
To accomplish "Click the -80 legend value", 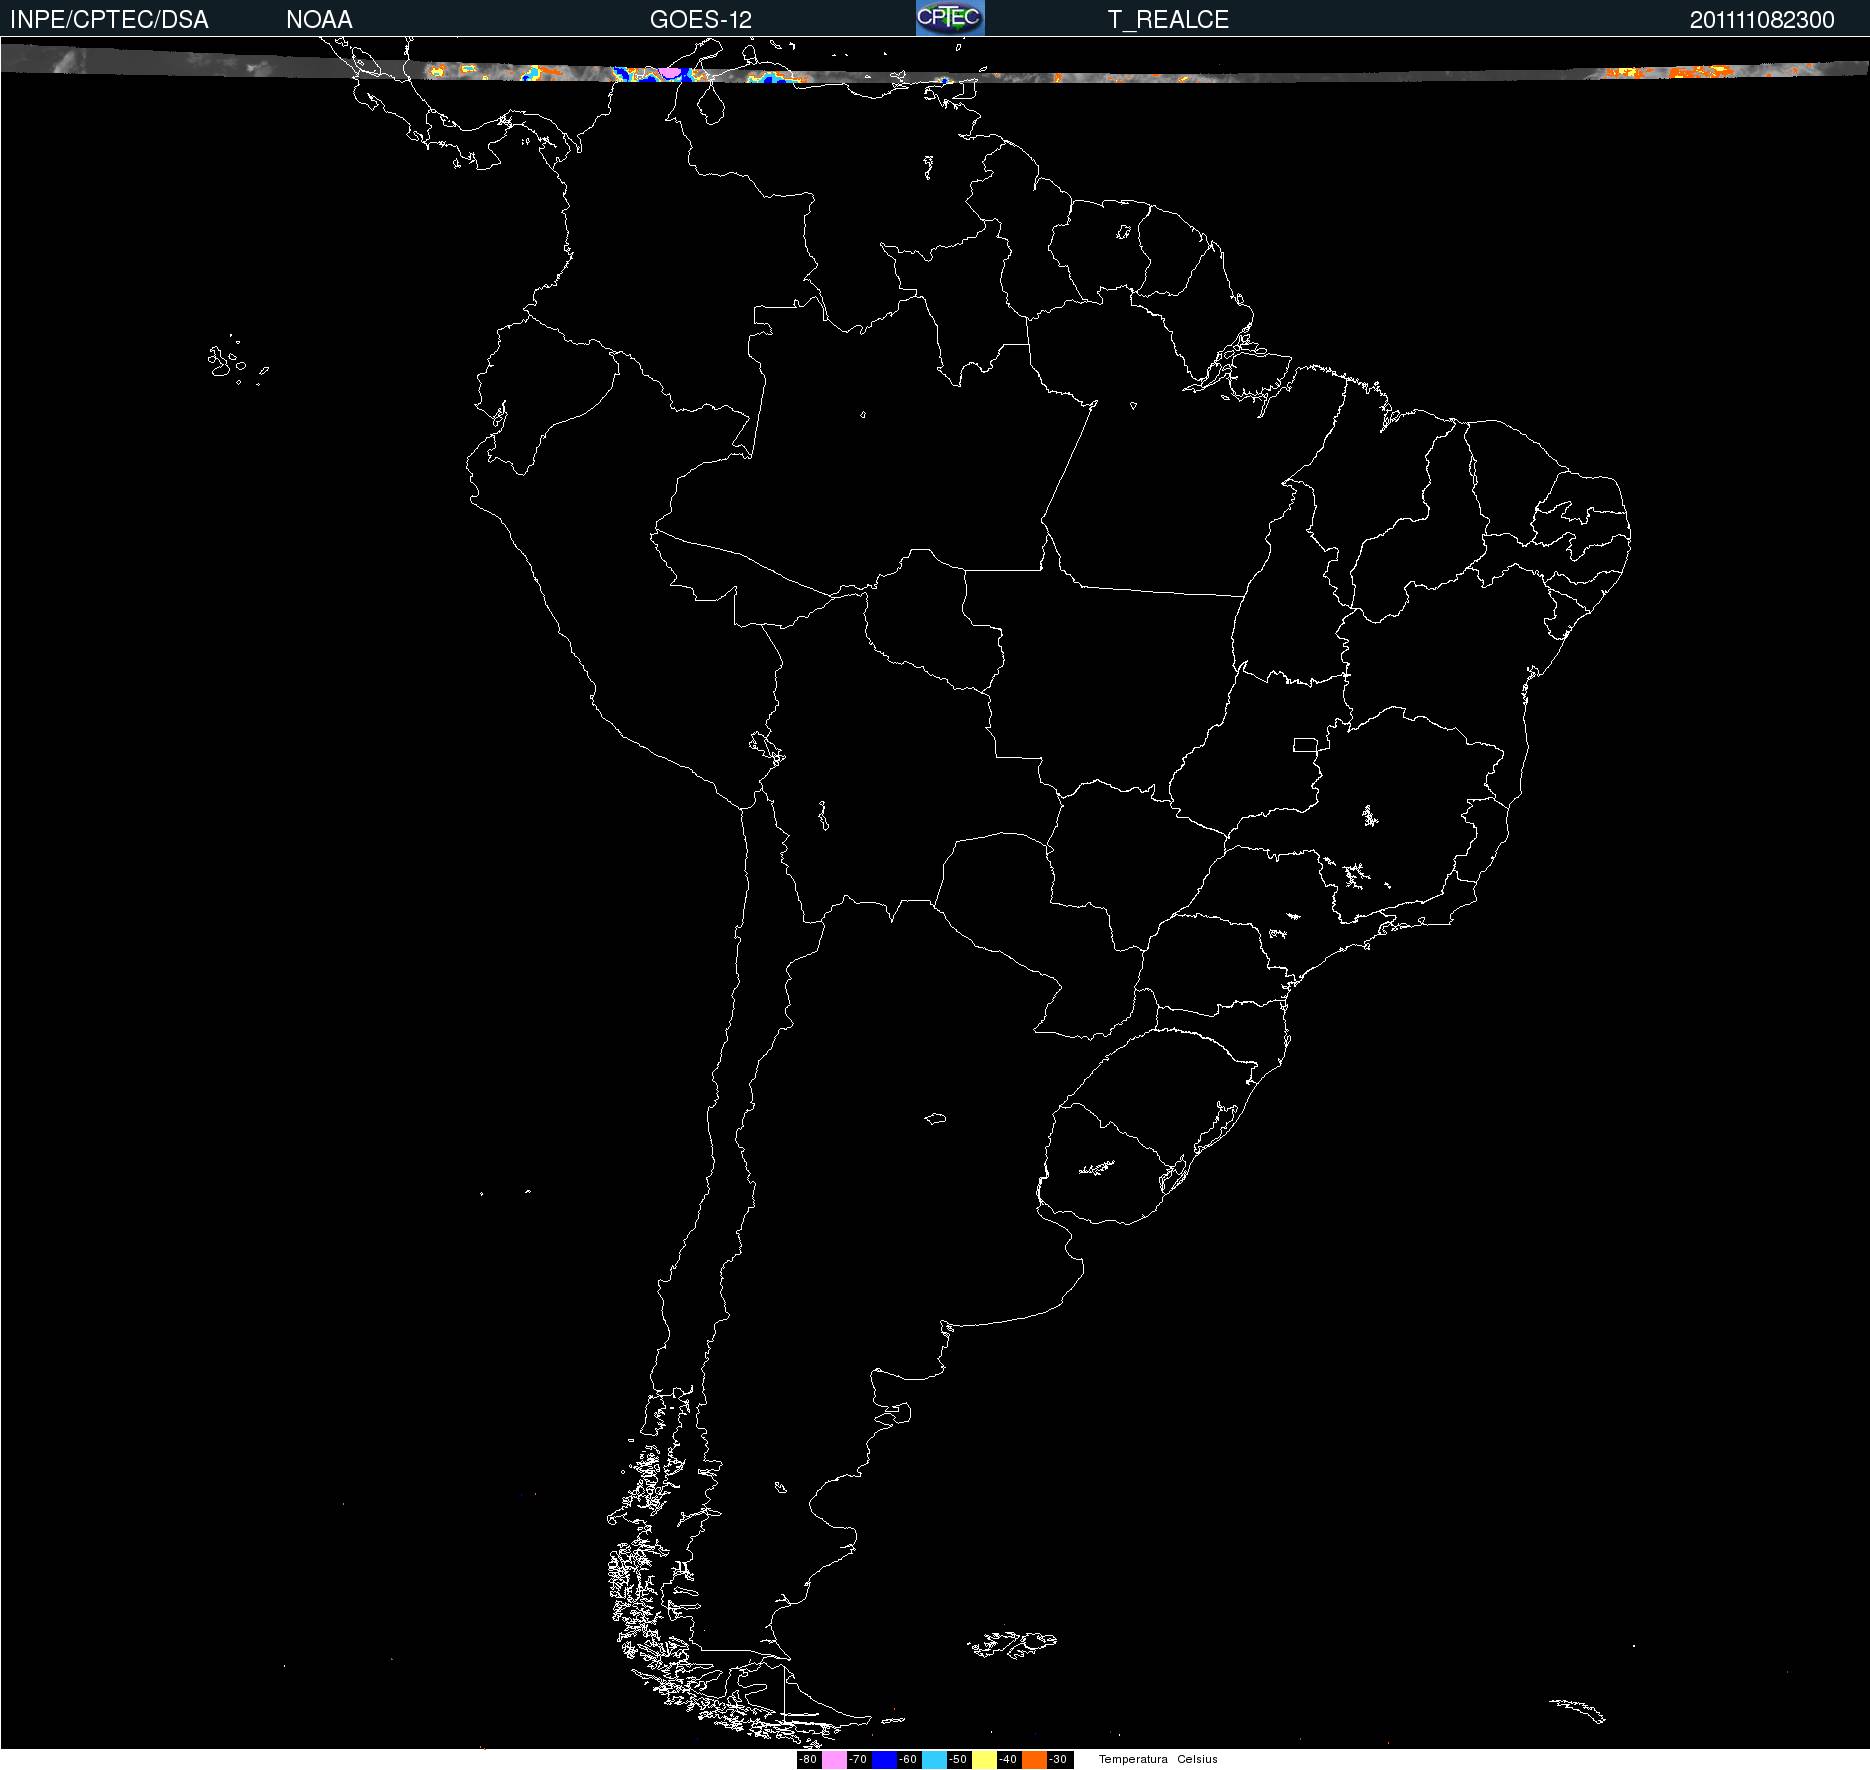I will pyautogui.click(x=808, y=1760).
